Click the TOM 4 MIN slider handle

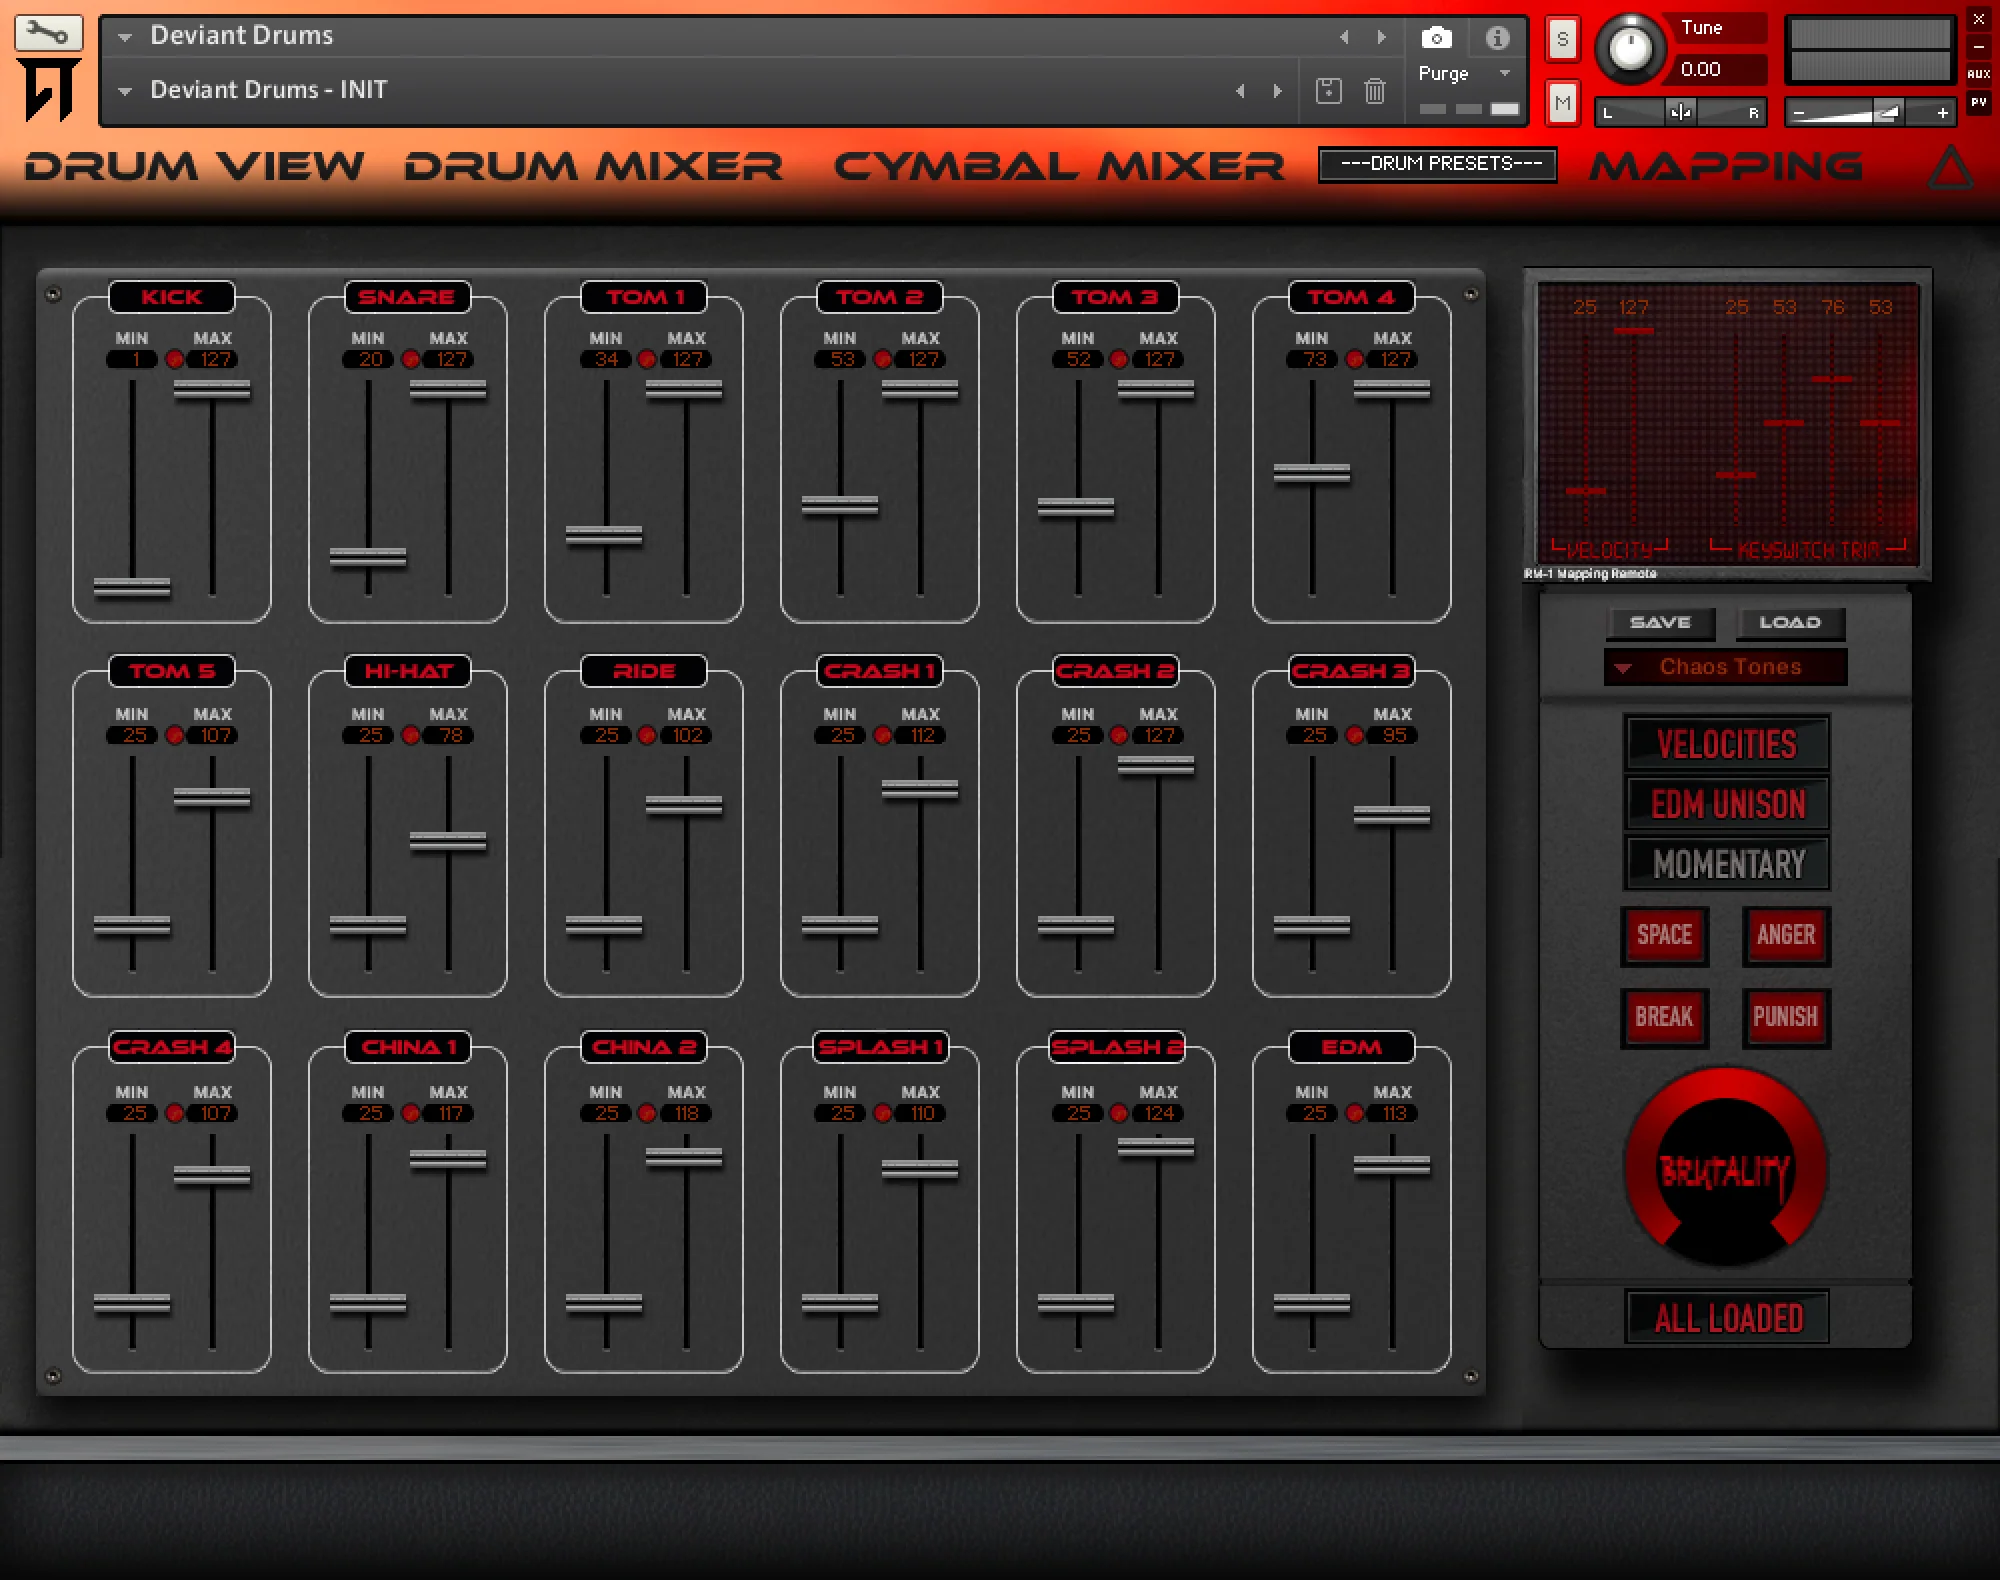coord(1312,474)
